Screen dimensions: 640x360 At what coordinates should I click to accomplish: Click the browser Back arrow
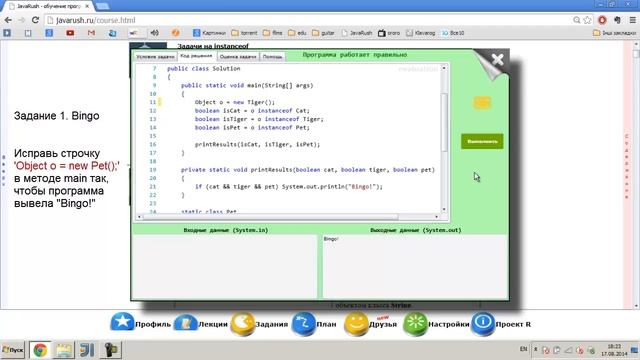[x=8, y=20]
